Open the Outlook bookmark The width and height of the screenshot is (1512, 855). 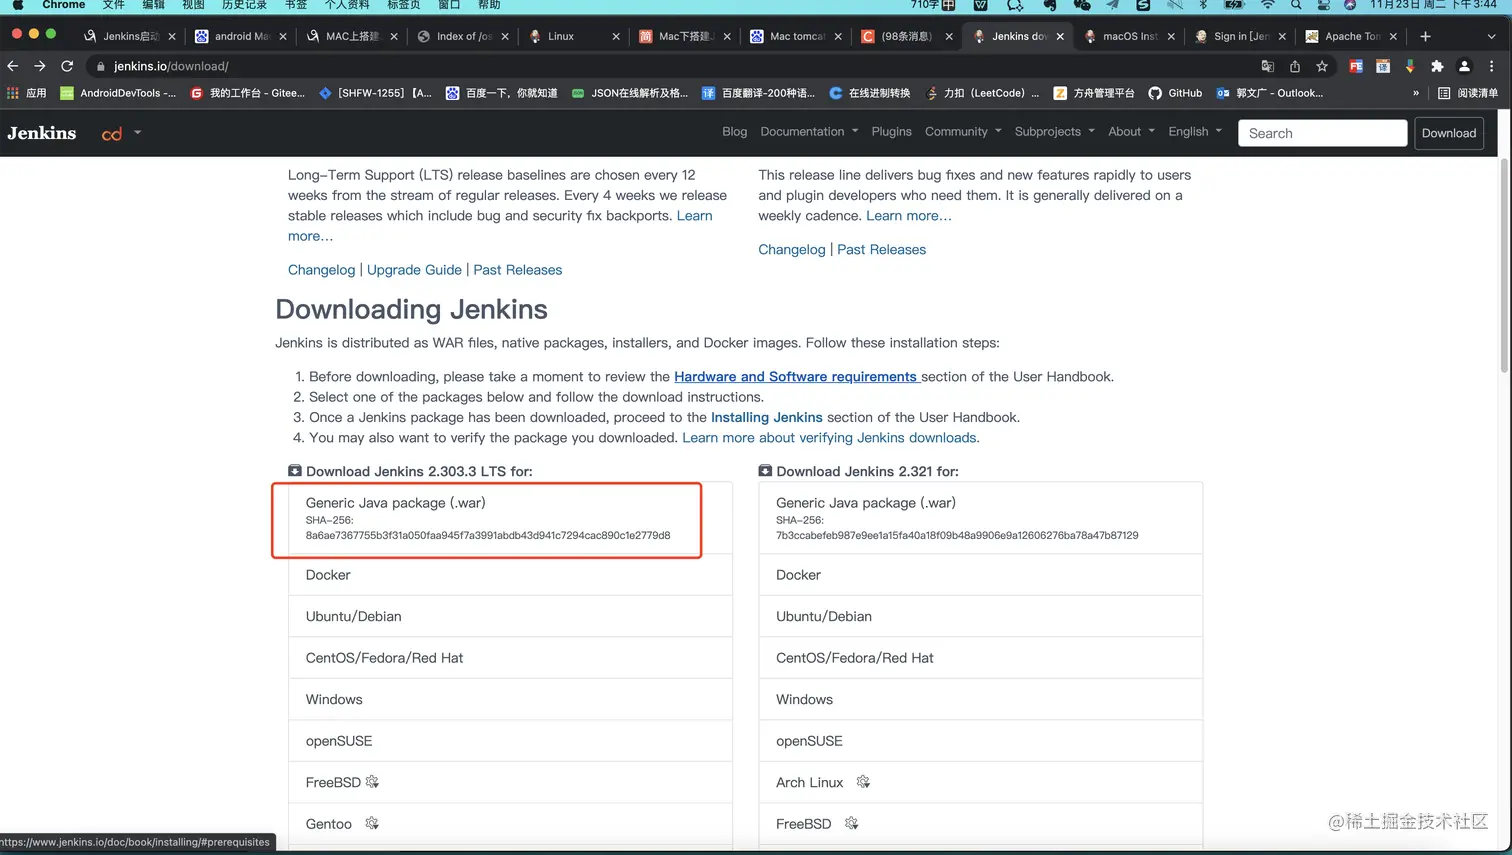[x=1270, y=93]
